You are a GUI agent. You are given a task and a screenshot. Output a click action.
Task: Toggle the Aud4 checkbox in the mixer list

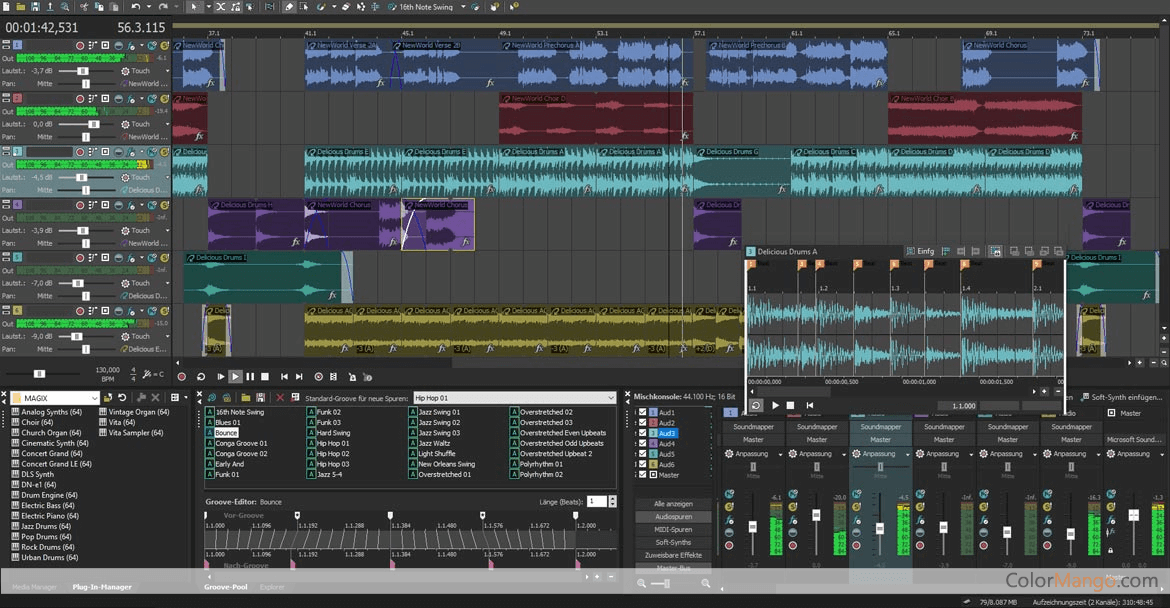point(642,443)
